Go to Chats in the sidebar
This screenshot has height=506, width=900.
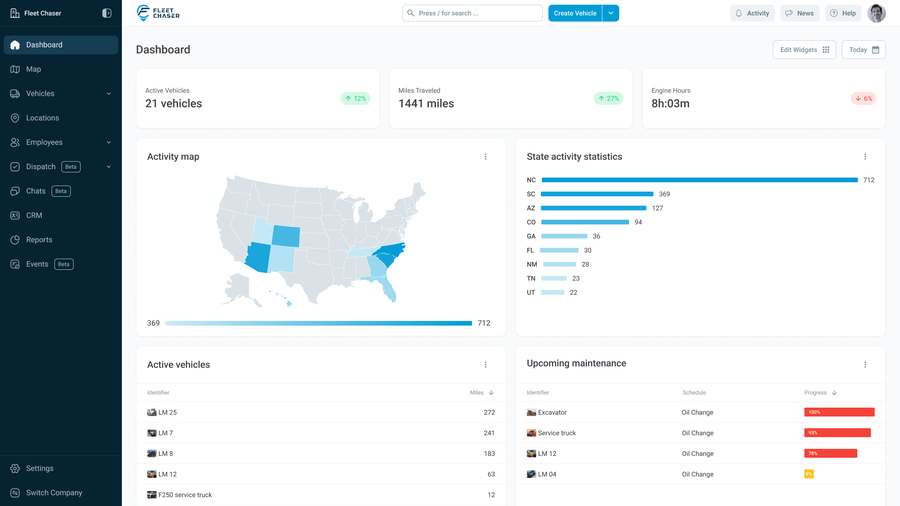point(35,191)
